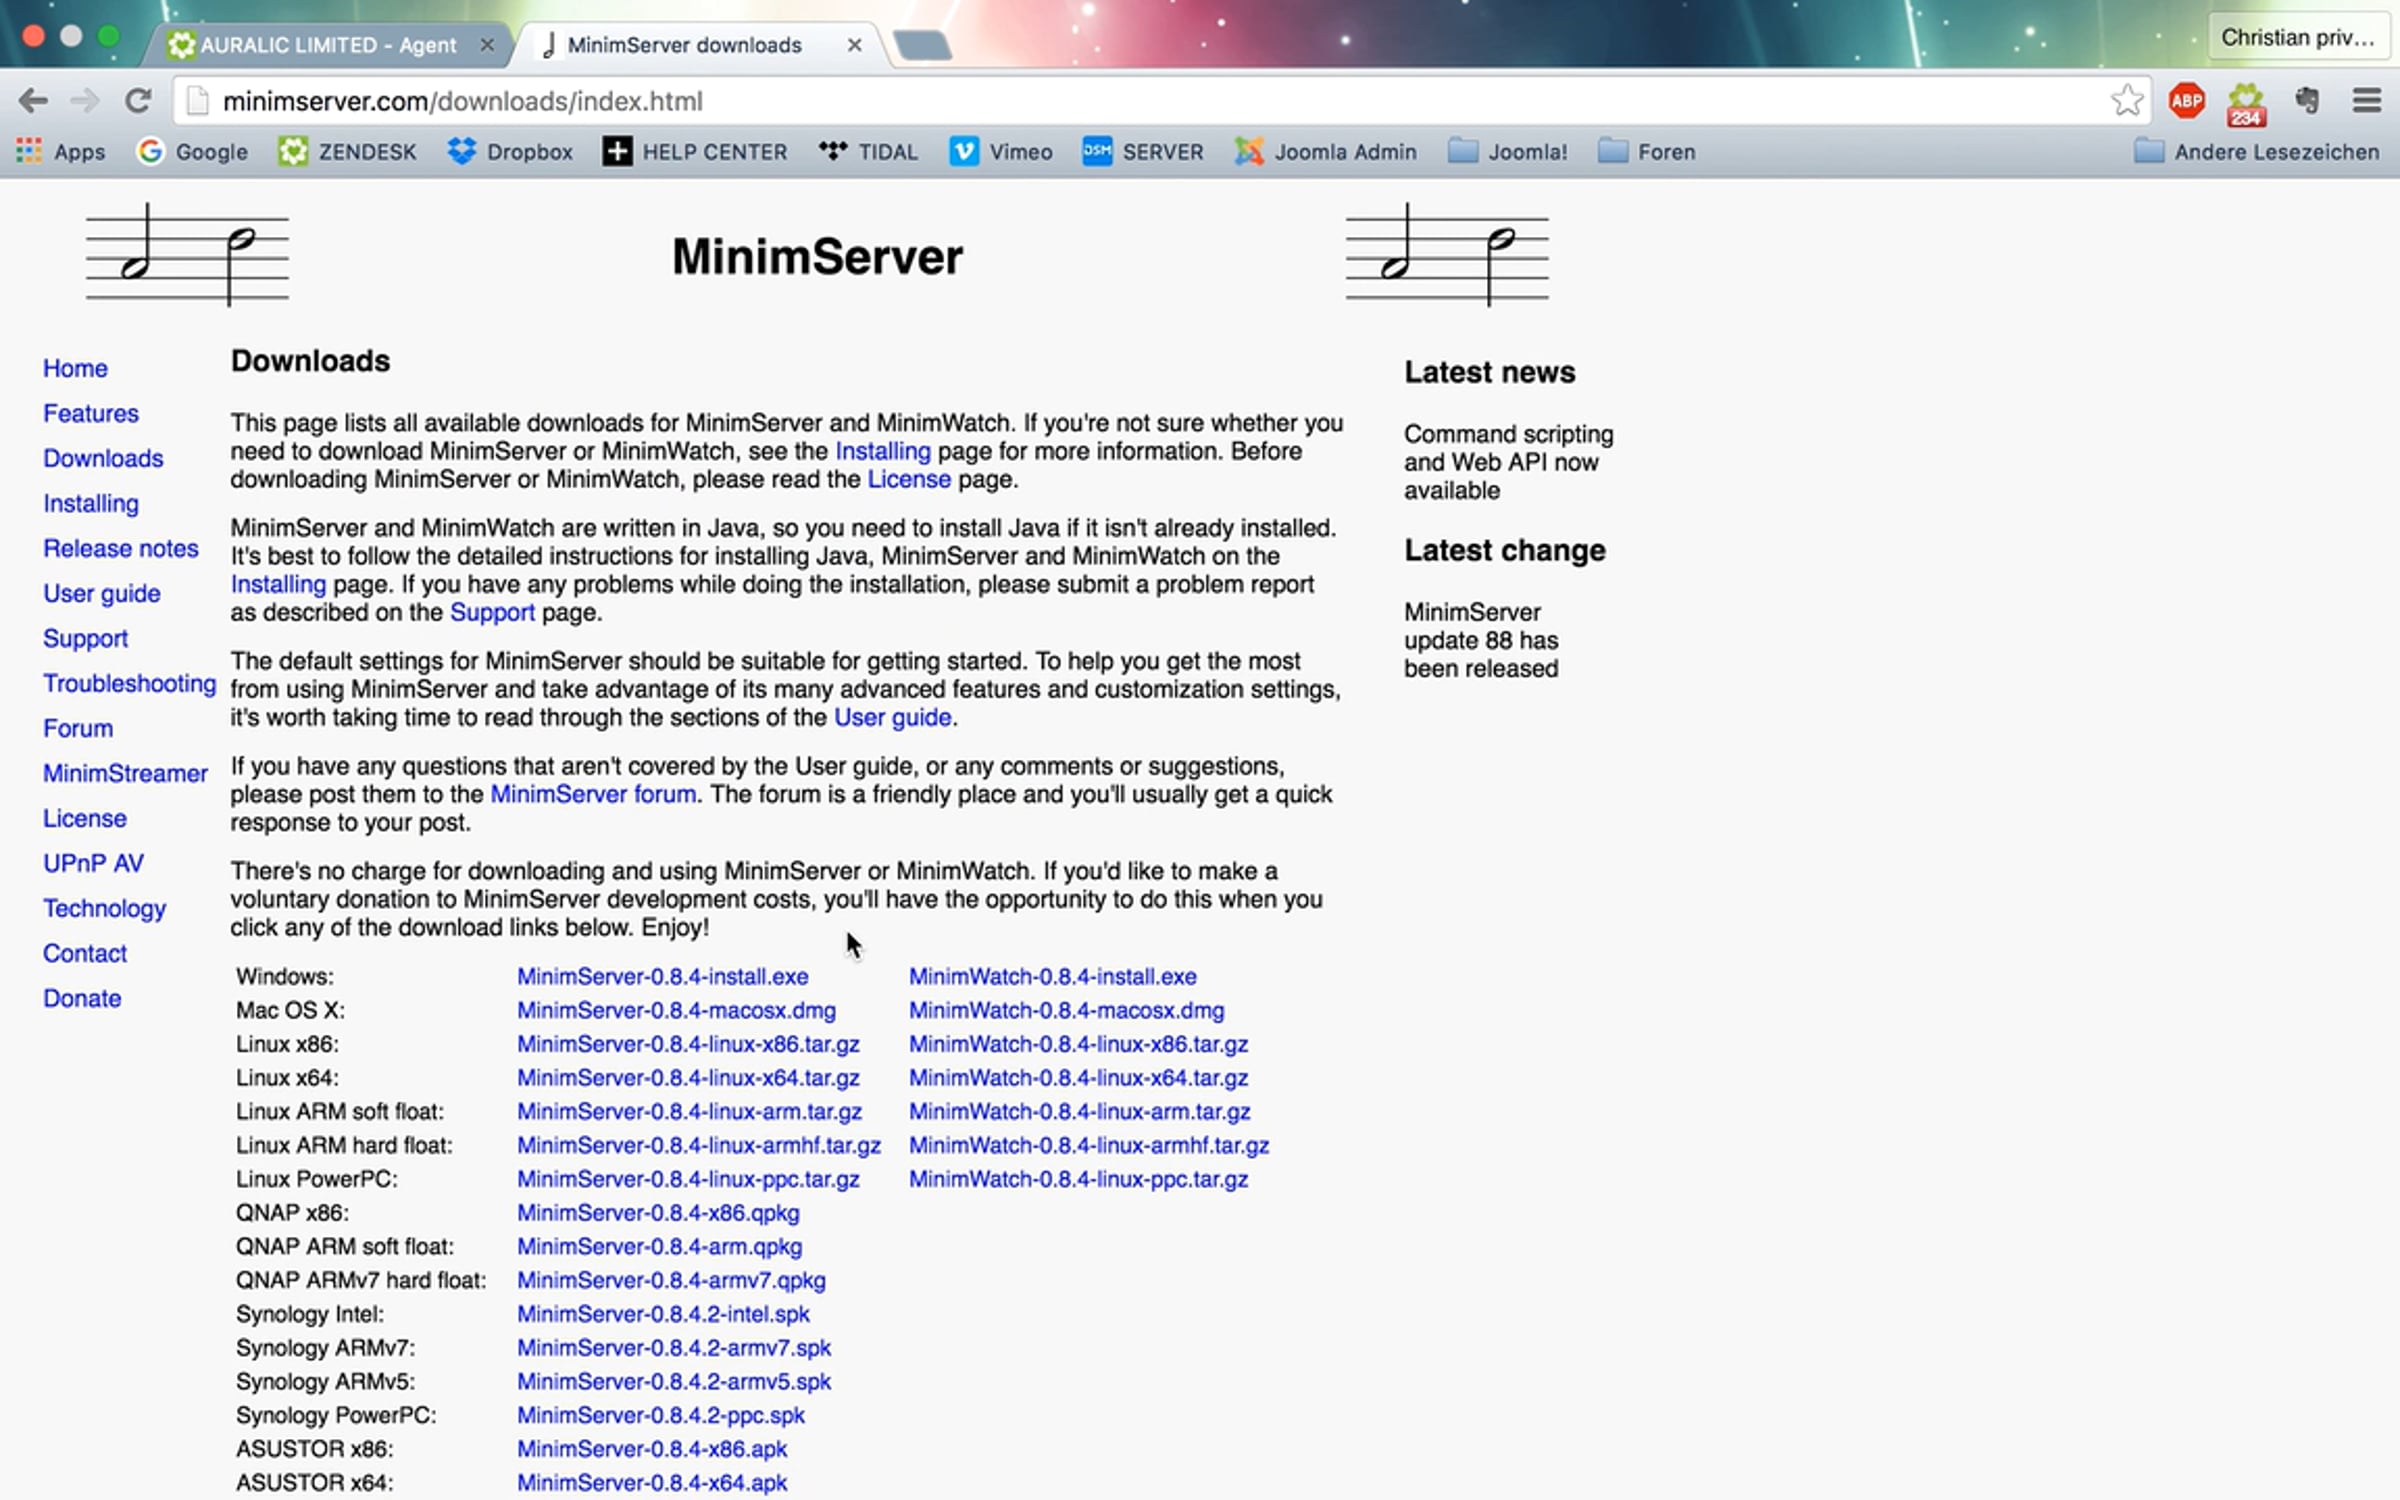Image resolution: width=2400 pixels, height=1500 pixels.
Task: Open Chrome hamburger menu
Action: [2366, 101]
